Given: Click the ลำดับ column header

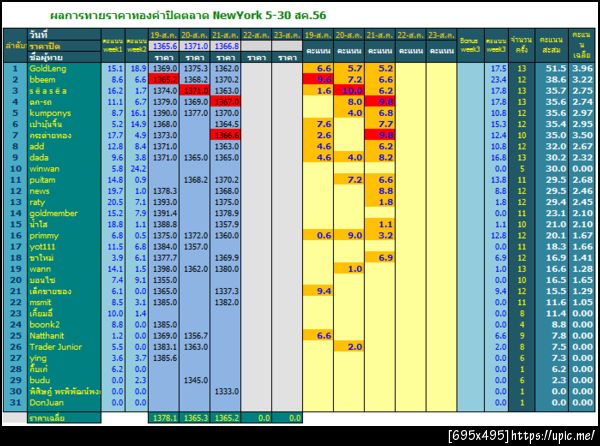Looking at the screenshot, I should click(x=15, y=46).
